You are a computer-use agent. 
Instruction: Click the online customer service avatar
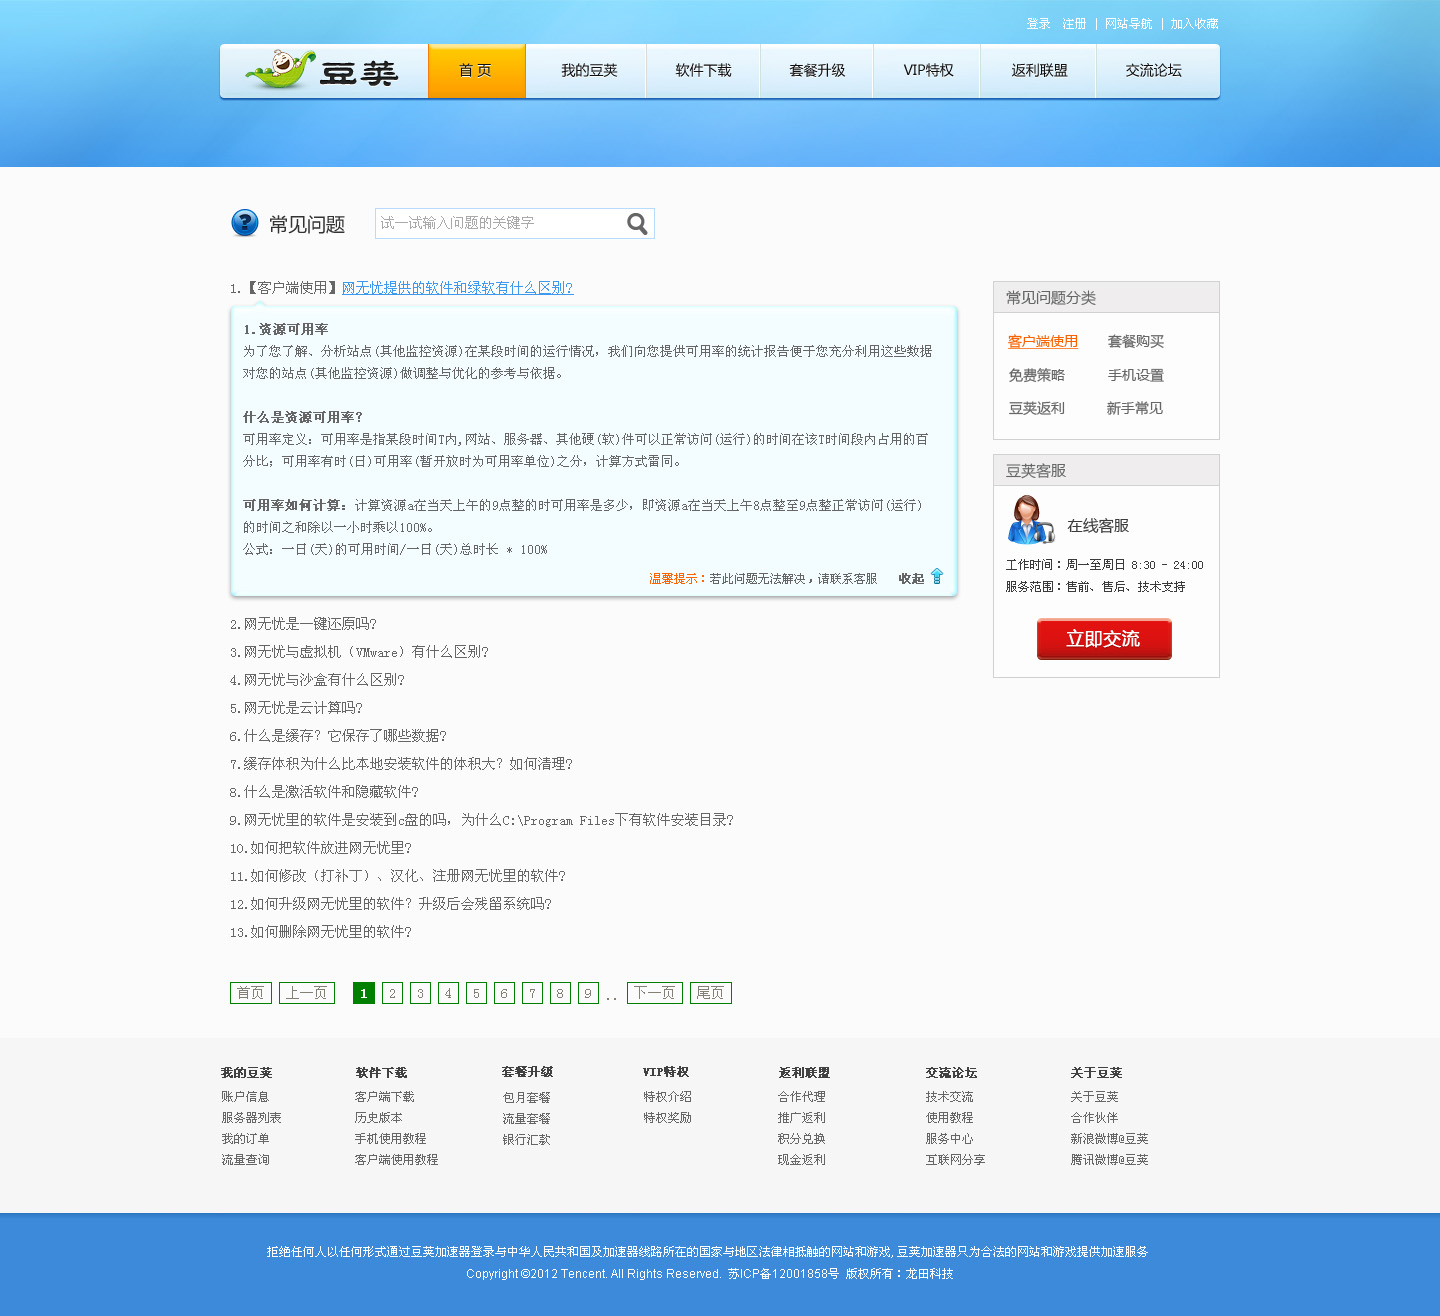click(1030, 519)
